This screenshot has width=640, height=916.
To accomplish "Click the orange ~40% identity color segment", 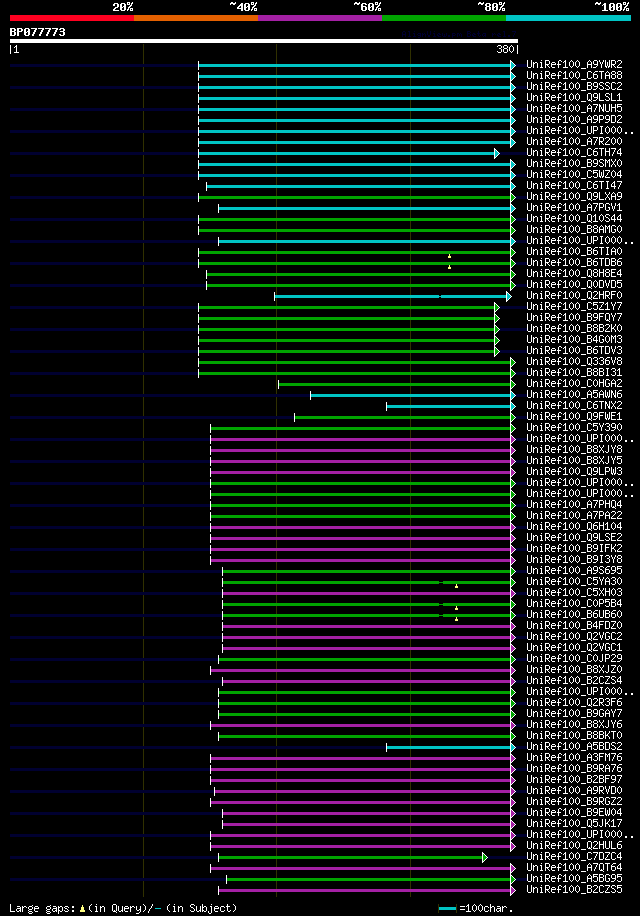I will (x=196, y=18).
